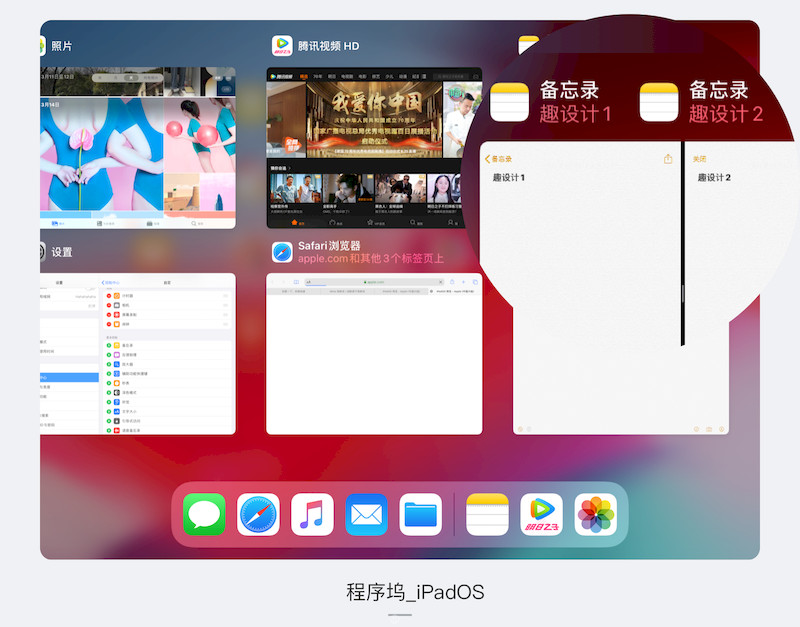Open the Photos app switcher card
800x627 pixels.
coord(138,147)
